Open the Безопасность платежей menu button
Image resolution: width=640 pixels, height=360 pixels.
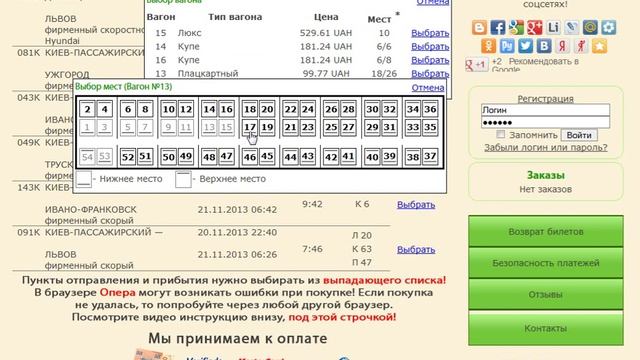(x=546, y=263)
